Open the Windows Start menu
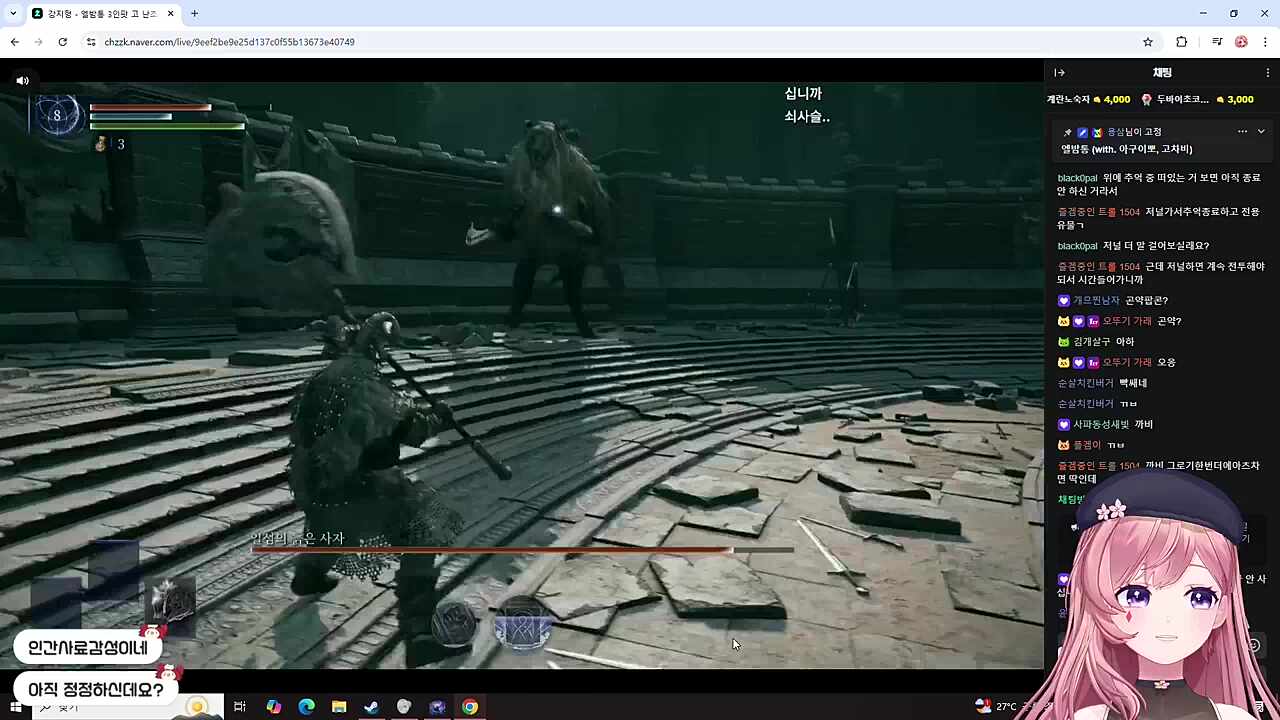The width and height of the screenshot is (1280, 720). 16,707
